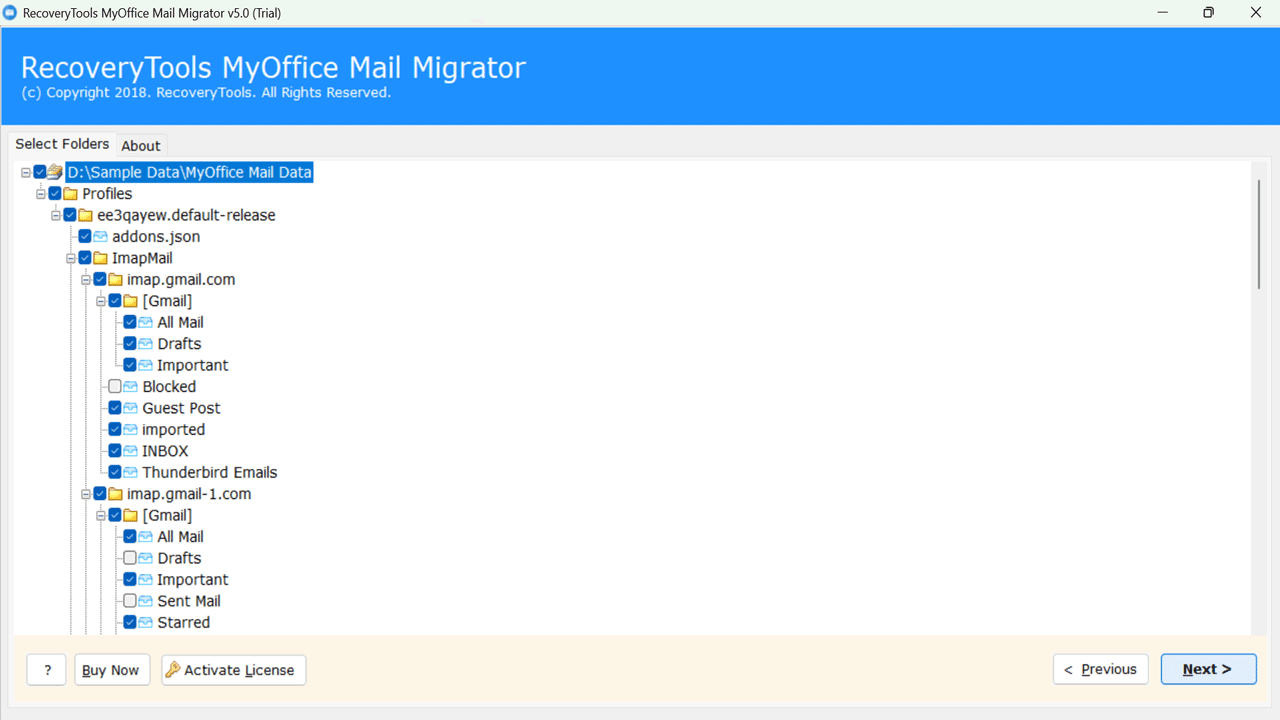The width and height of the screenshot is (1280, 720).
Task: Switch to the About tab
Action: point(141,146)
